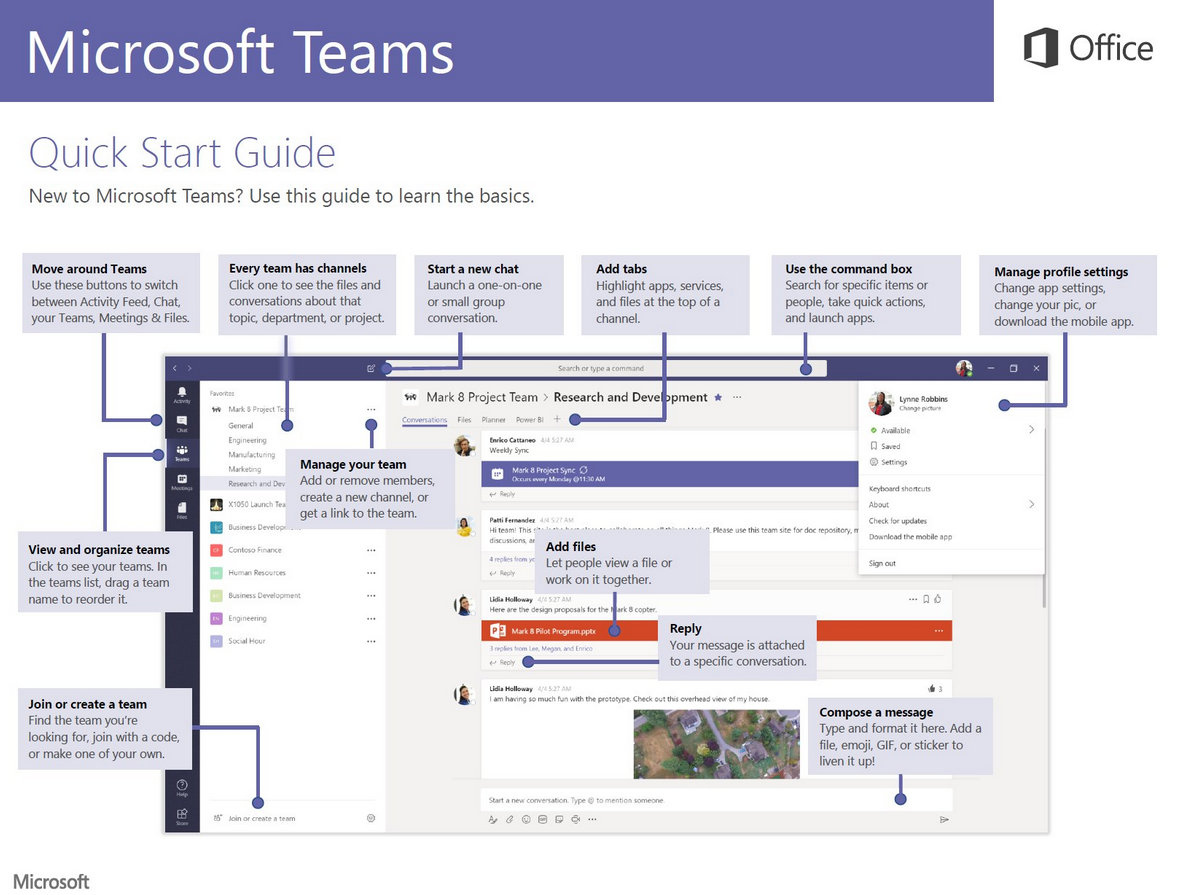Switch to the Conversations tab
The width and height of the screenshot is (1179, 895).
424,420
